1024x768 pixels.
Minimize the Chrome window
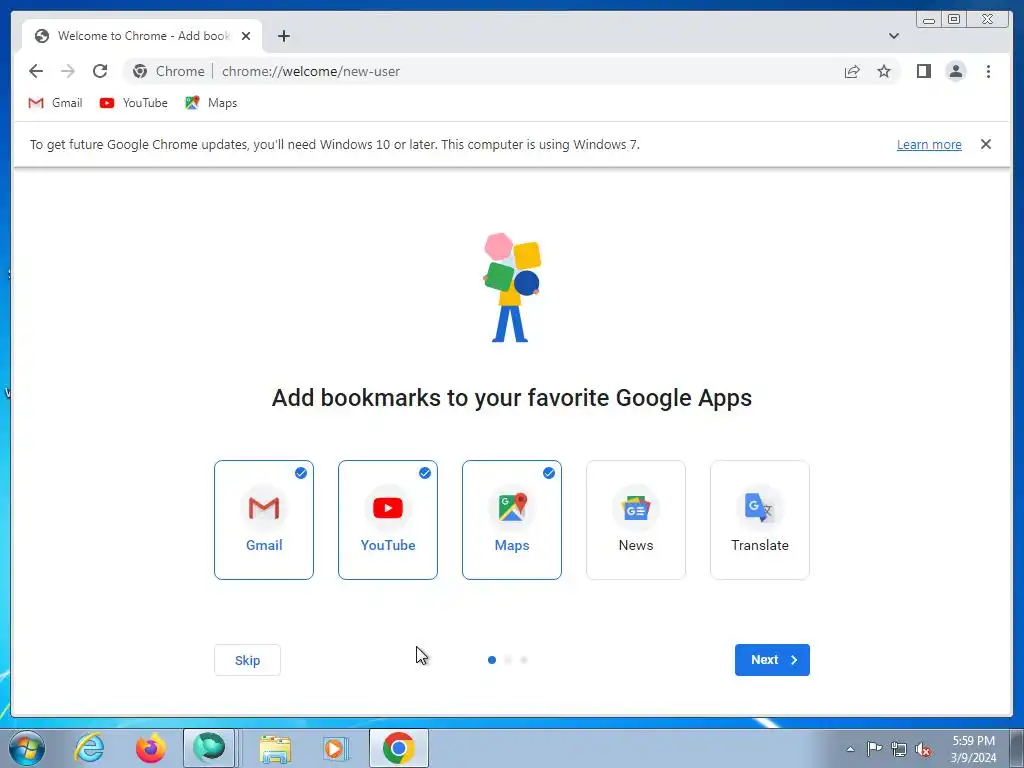[x=929, y=20]
